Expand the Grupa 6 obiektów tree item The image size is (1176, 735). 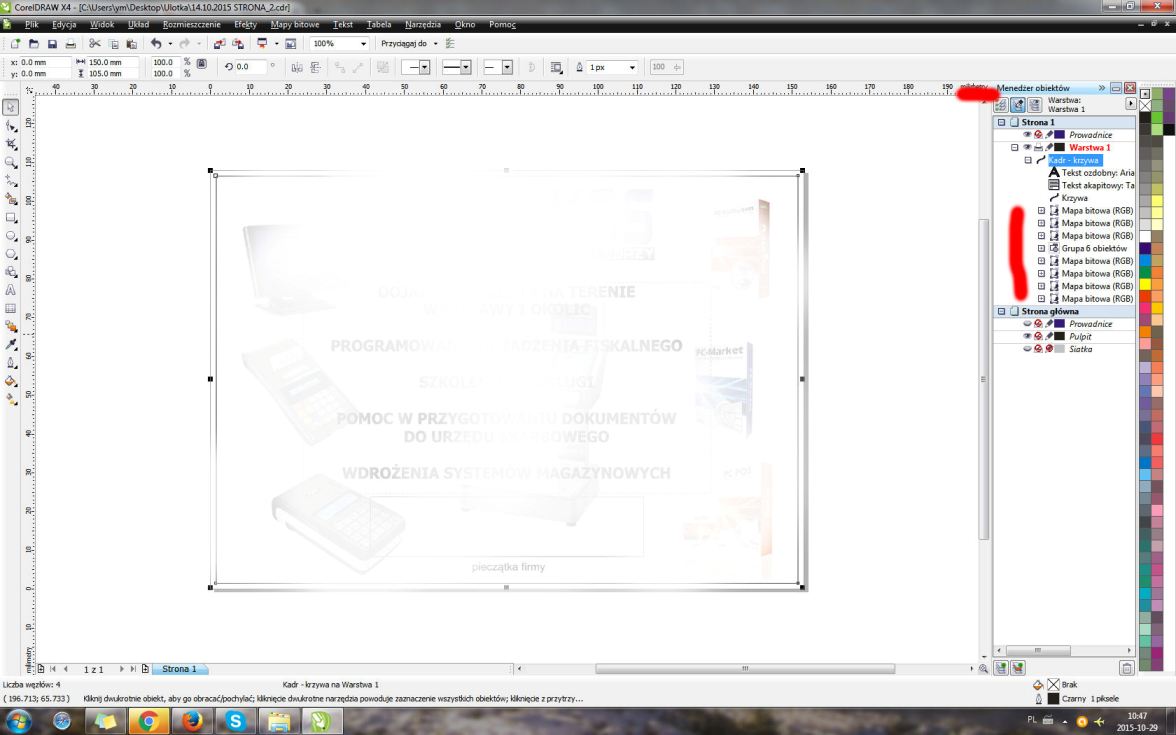[x=1041, y=248]
